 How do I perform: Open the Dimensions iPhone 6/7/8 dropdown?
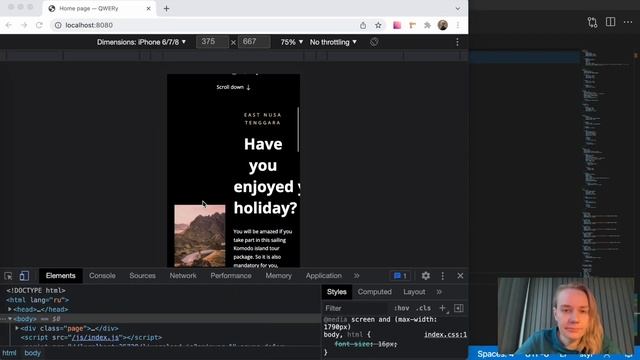click(x=141, y=42)
